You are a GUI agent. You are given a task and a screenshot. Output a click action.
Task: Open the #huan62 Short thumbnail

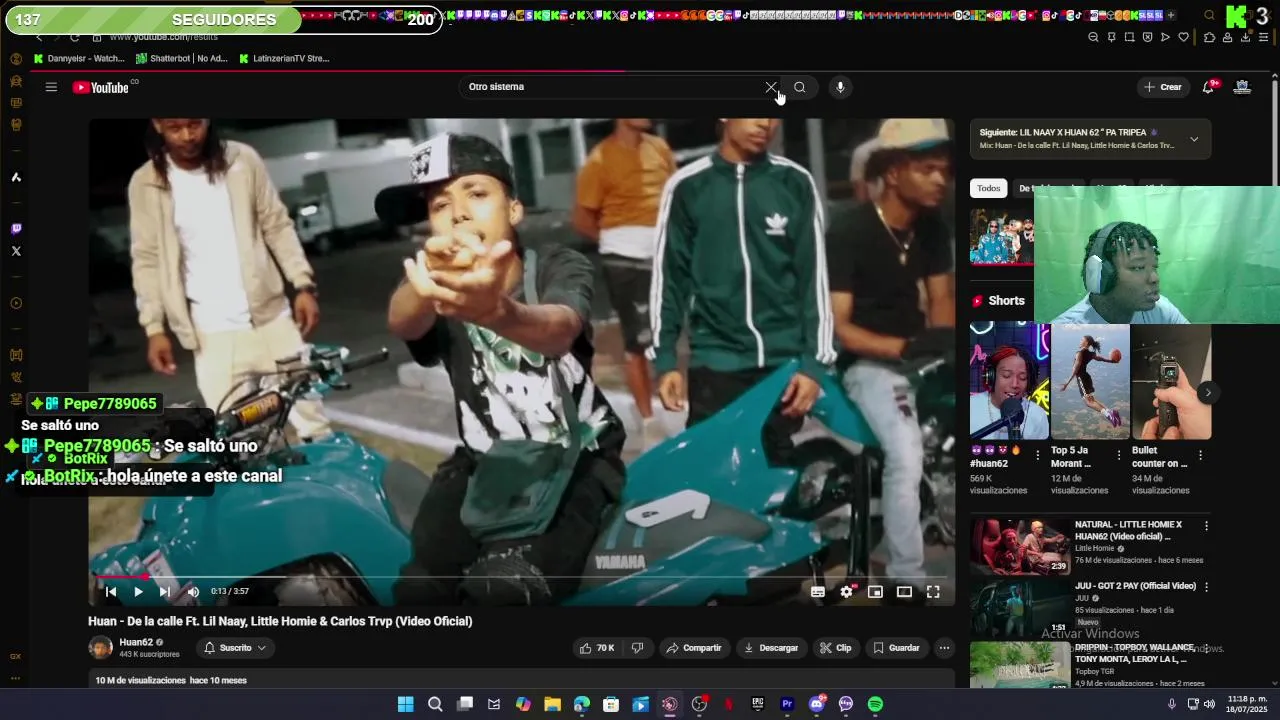tap(1009, 381)
